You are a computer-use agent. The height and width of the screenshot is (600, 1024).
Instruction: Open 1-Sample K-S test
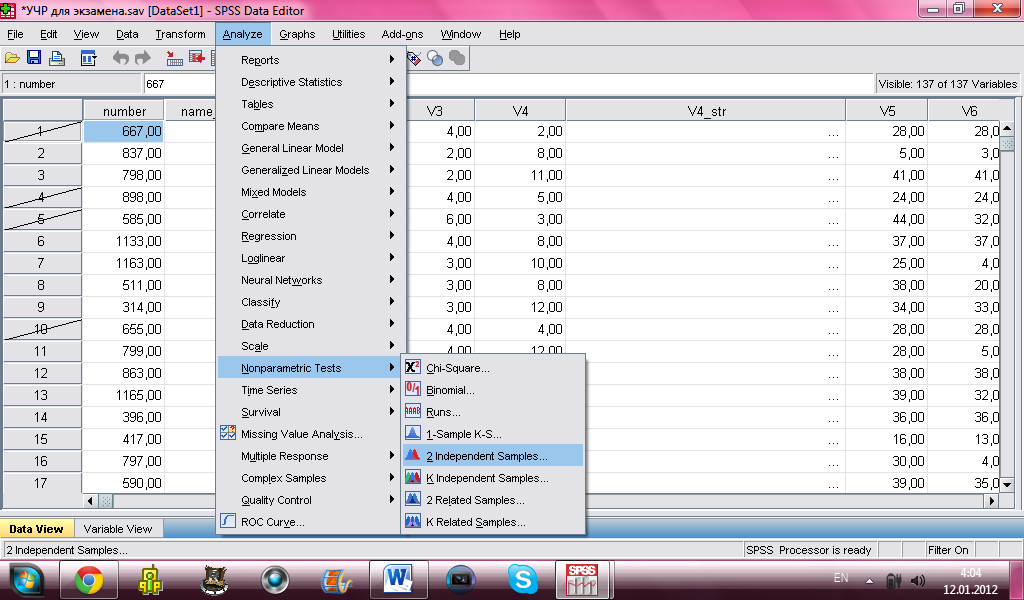pyautogui.click(x=493, y=434)
